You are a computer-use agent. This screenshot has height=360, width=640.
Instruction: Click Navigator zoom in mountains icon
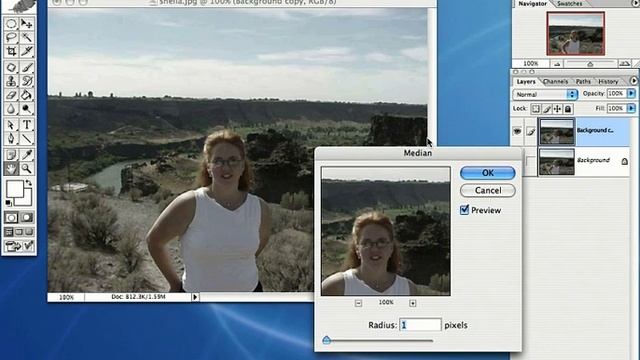pyautogui.click(x=624, y=63)
